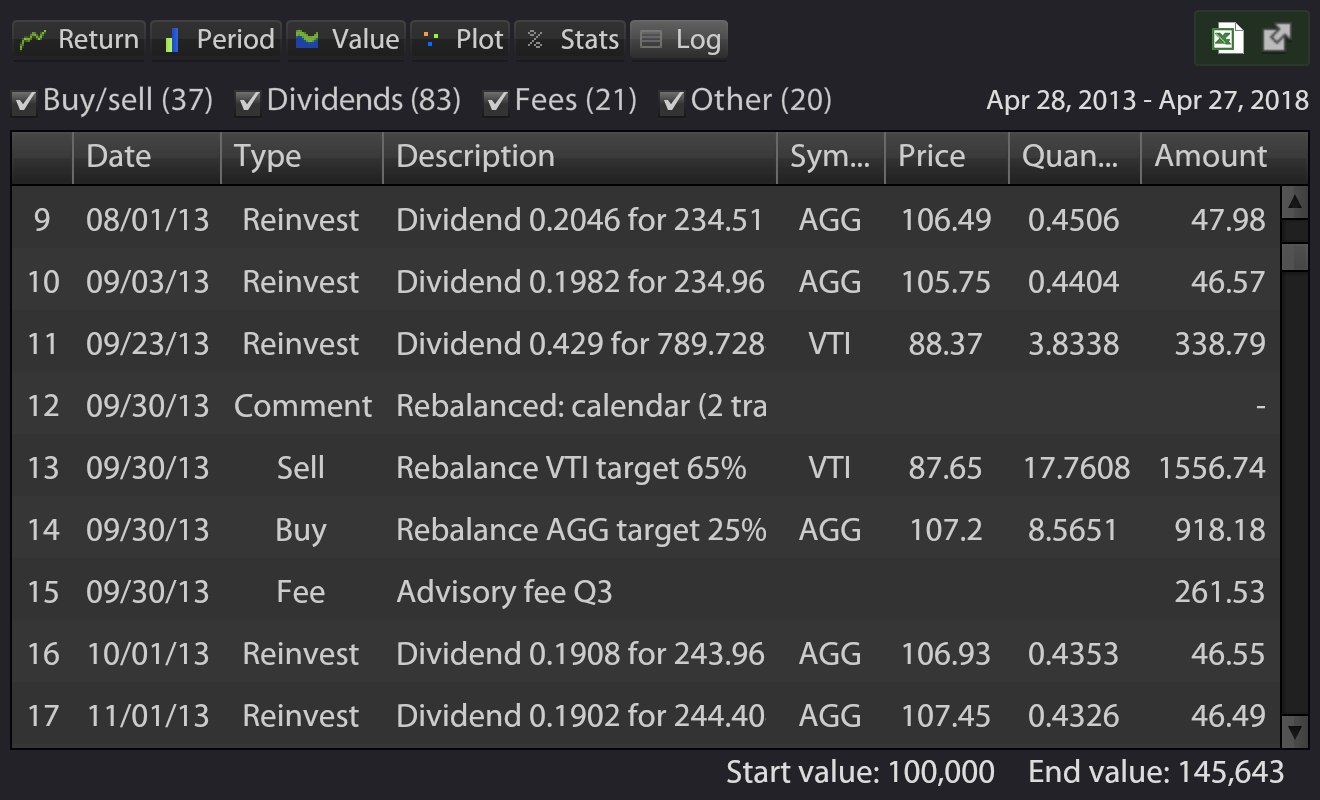Uncheck the Fees (21) checkbox
The height and width of the screenshot is (800, 1320).
coord(496,102)
